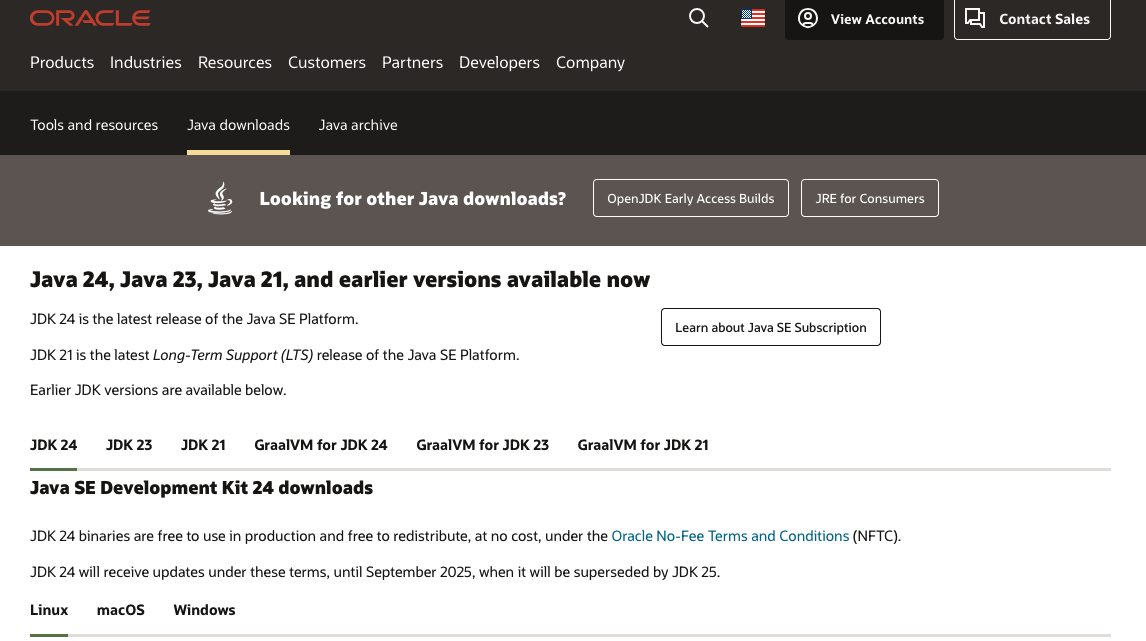
Task: Click the account profile icon
Action: click(808, 18)
